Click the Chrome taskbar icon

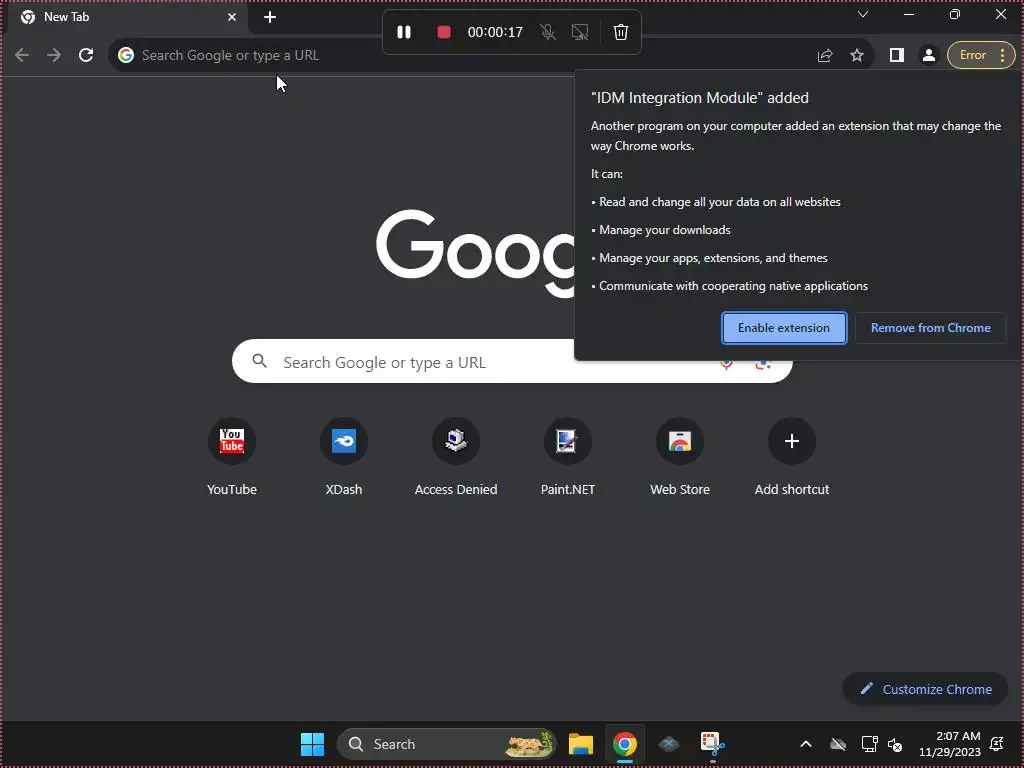(x=625, y=744)
